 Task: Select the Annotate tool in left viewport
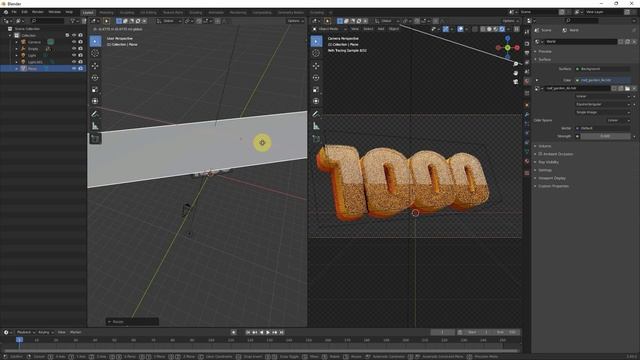pos(95,114)
